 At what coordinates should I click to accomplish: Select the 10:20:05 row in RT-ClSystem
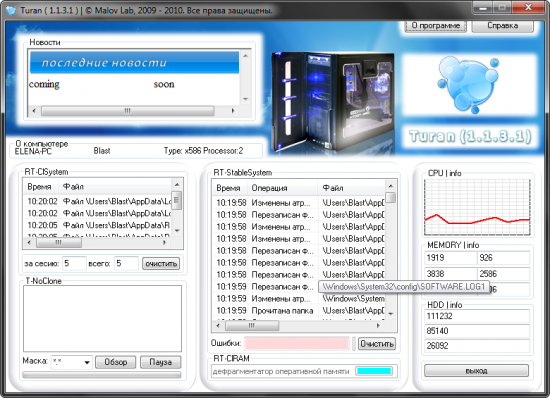click(x=98, y=225)
